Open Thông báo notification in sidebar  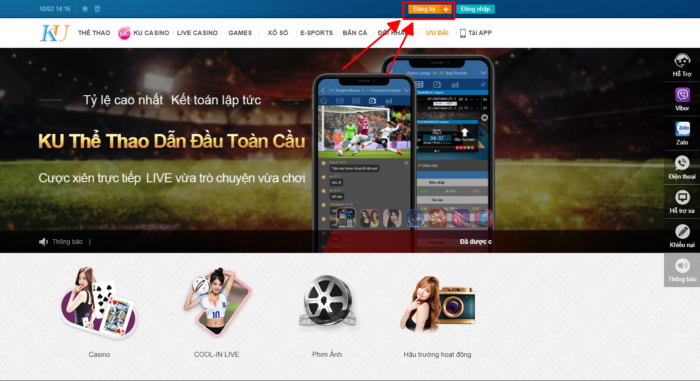coord(682,270)
